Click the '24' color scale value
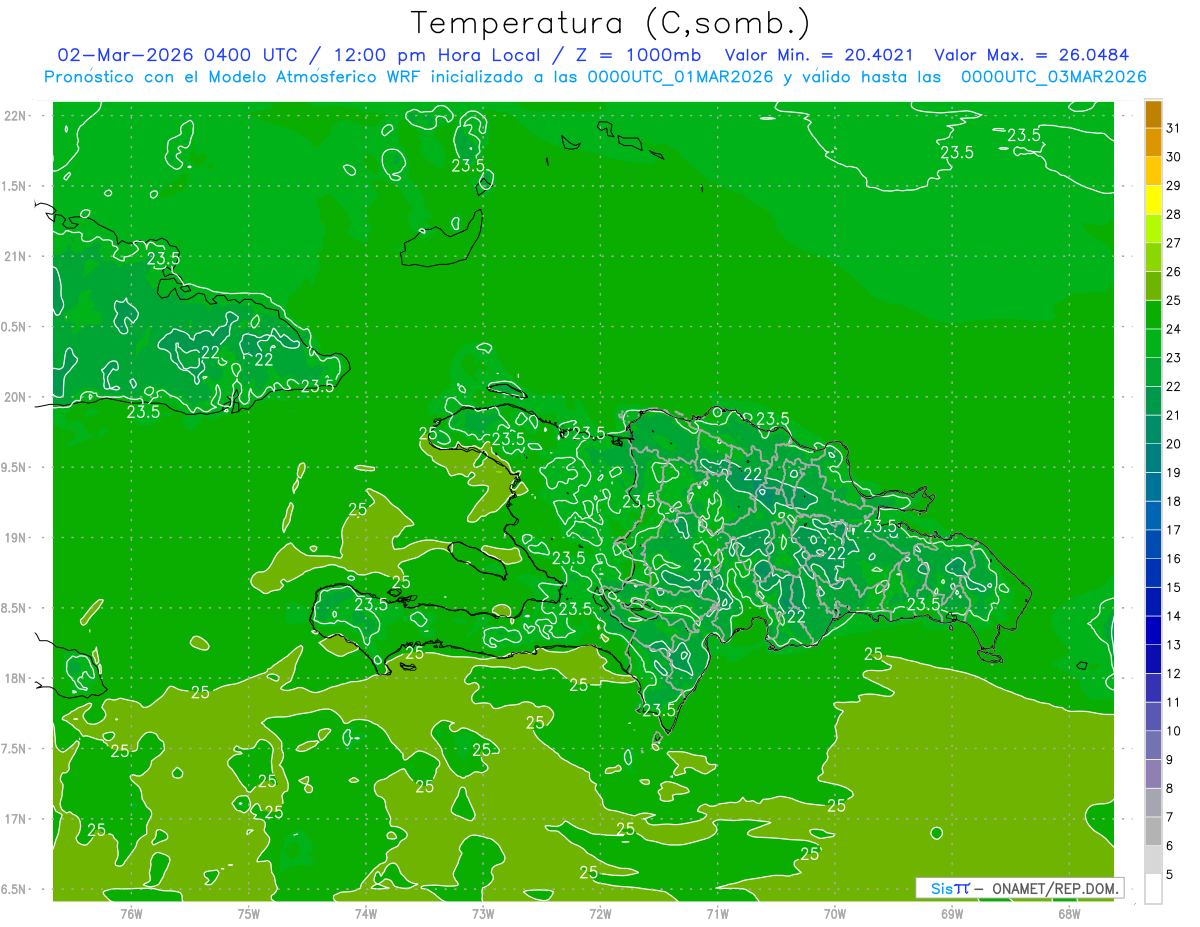 tap(1174, 329)
